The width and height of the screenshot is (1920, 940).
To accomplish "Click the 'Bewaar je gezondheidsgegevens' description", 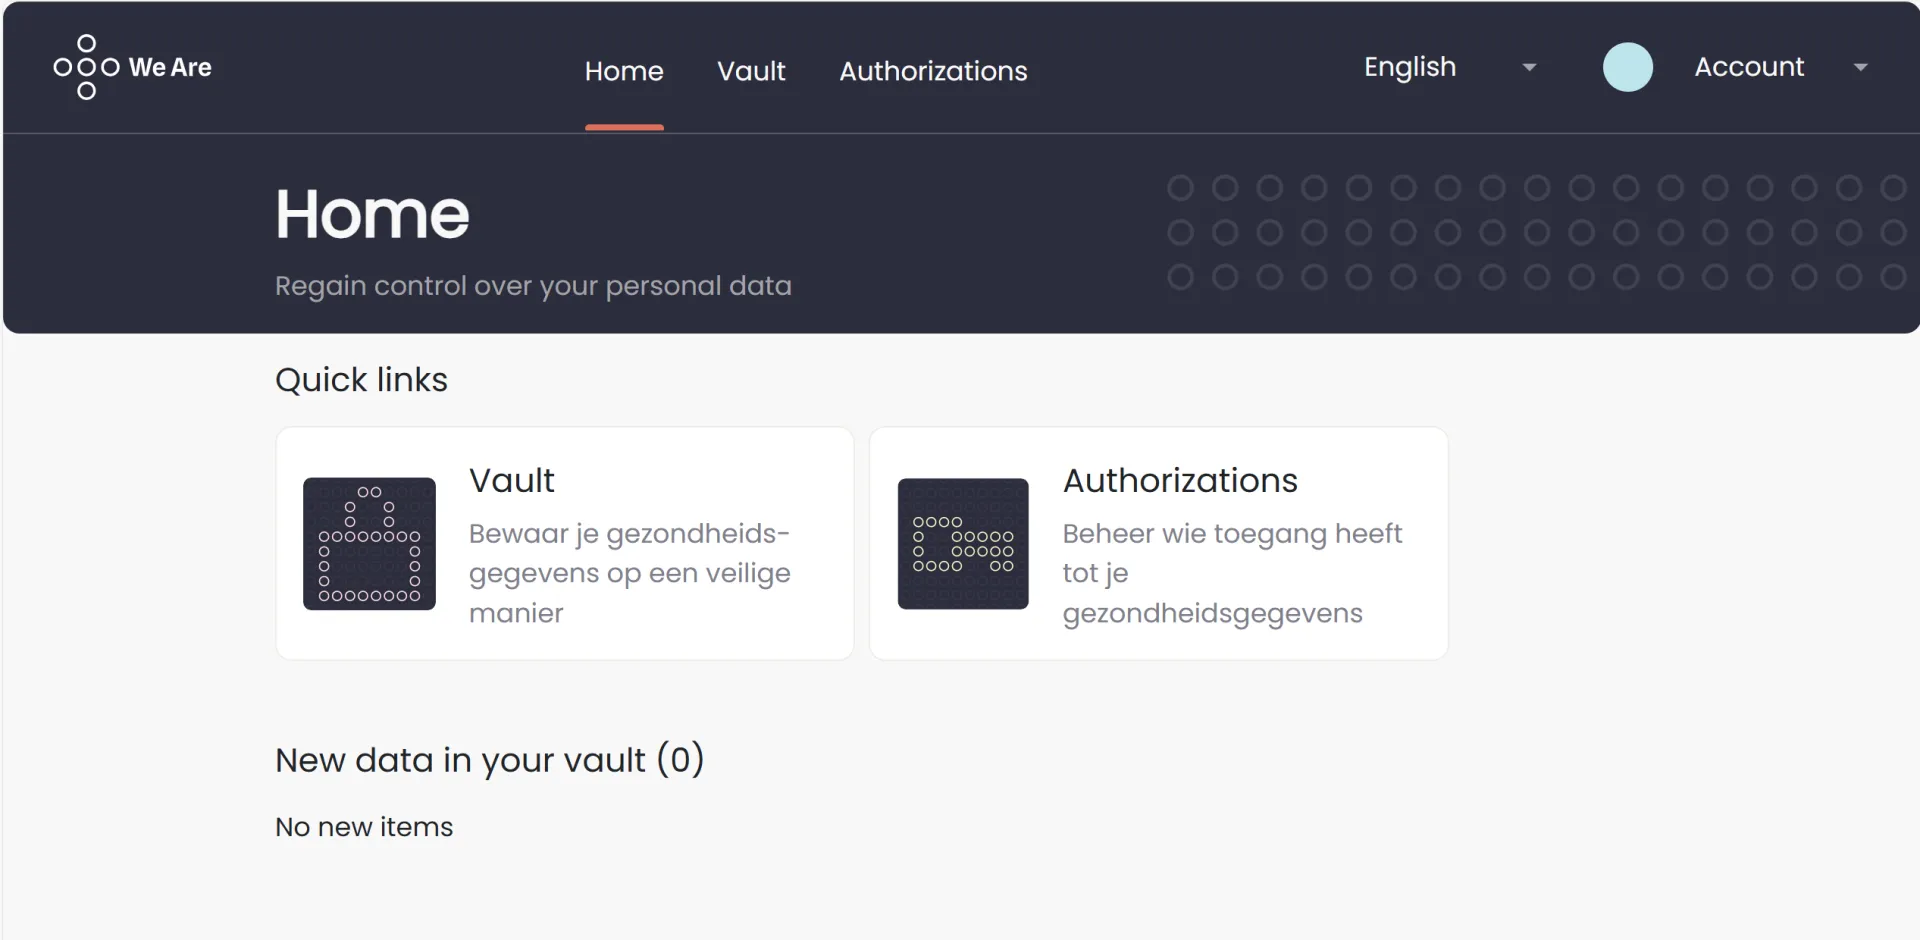I will (629, 573).
